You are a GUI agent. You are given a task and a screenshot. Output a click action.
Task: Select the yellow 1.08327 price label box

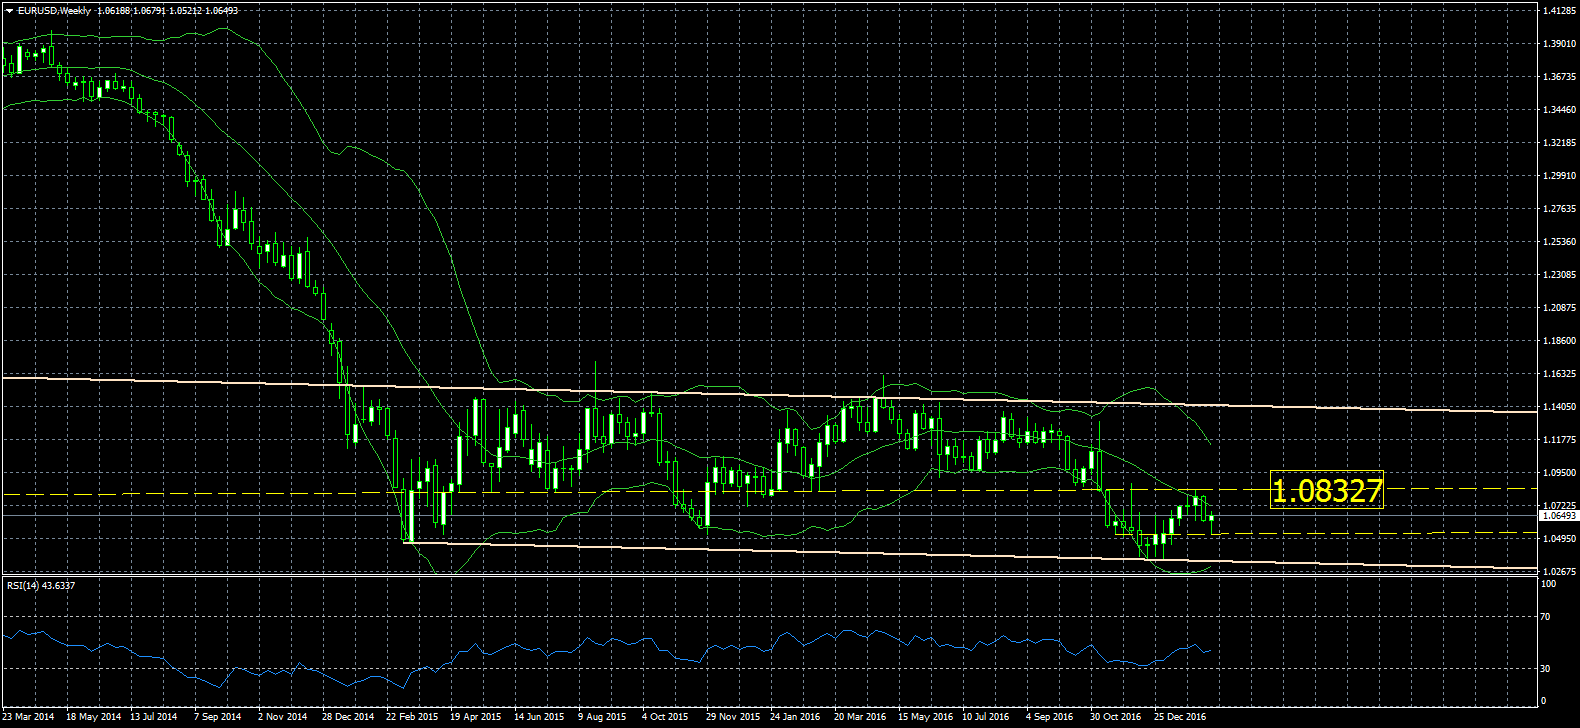tap(1326, 490)
